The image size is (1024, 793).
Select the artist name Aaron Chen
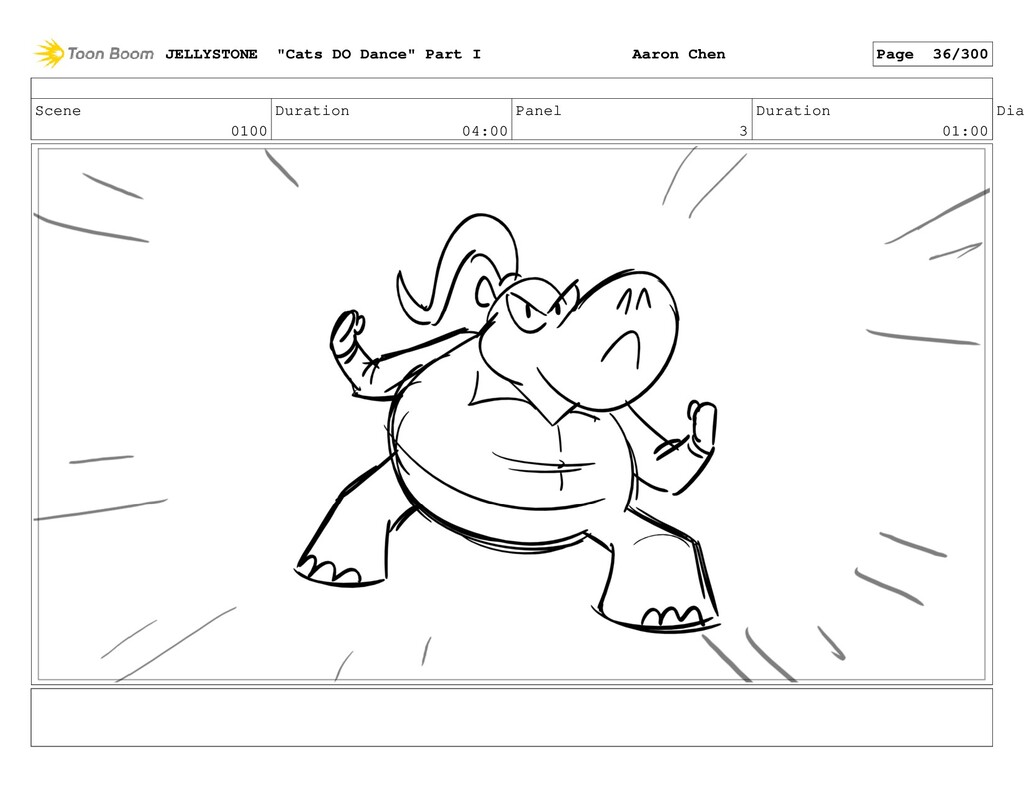click(x=679, y=54)
